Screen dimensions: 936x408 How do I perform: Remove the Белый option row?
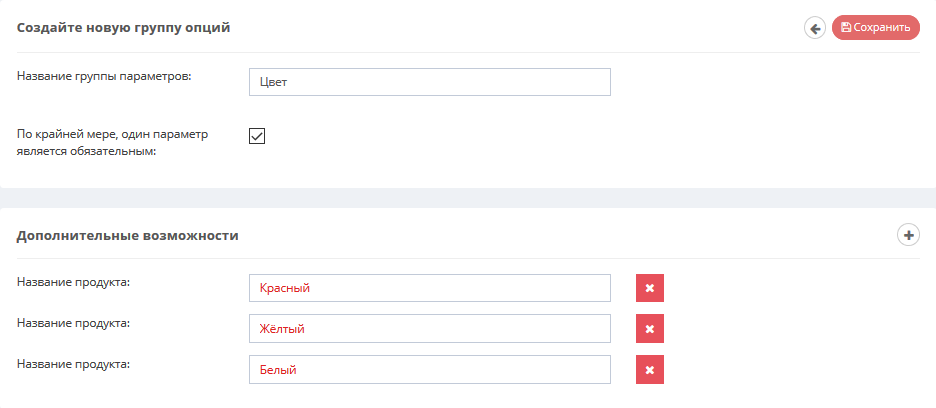pos(650,370)
